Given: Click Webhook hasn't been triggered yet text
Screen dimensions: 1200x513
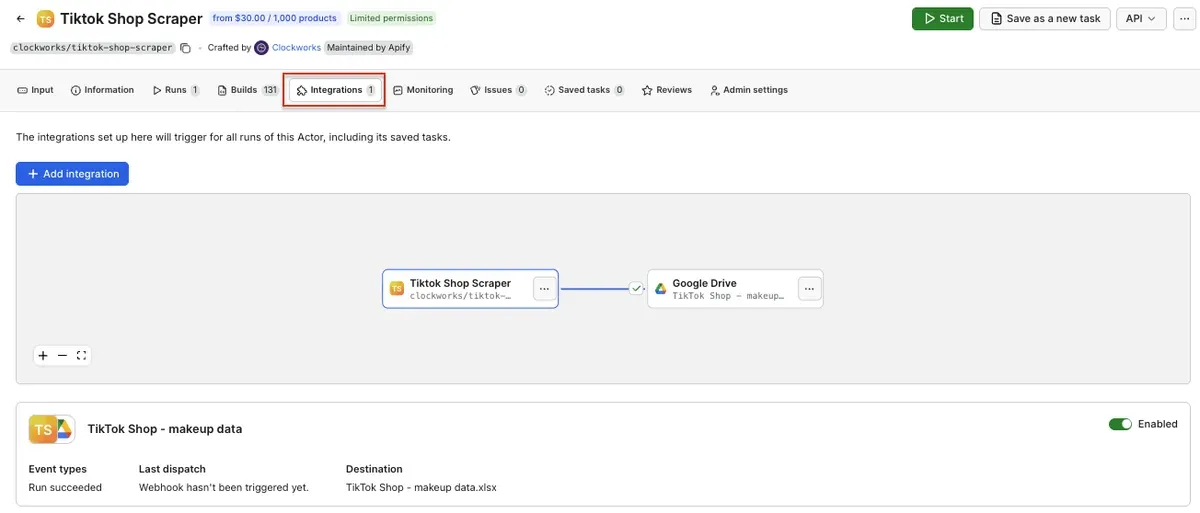Looking at the screenshot, I should (x=224, y=488).
